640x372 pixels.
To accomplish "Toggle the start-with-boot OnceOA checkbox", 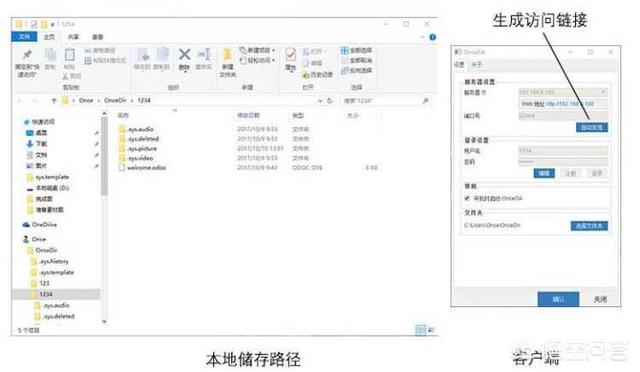I will [467, 198].
